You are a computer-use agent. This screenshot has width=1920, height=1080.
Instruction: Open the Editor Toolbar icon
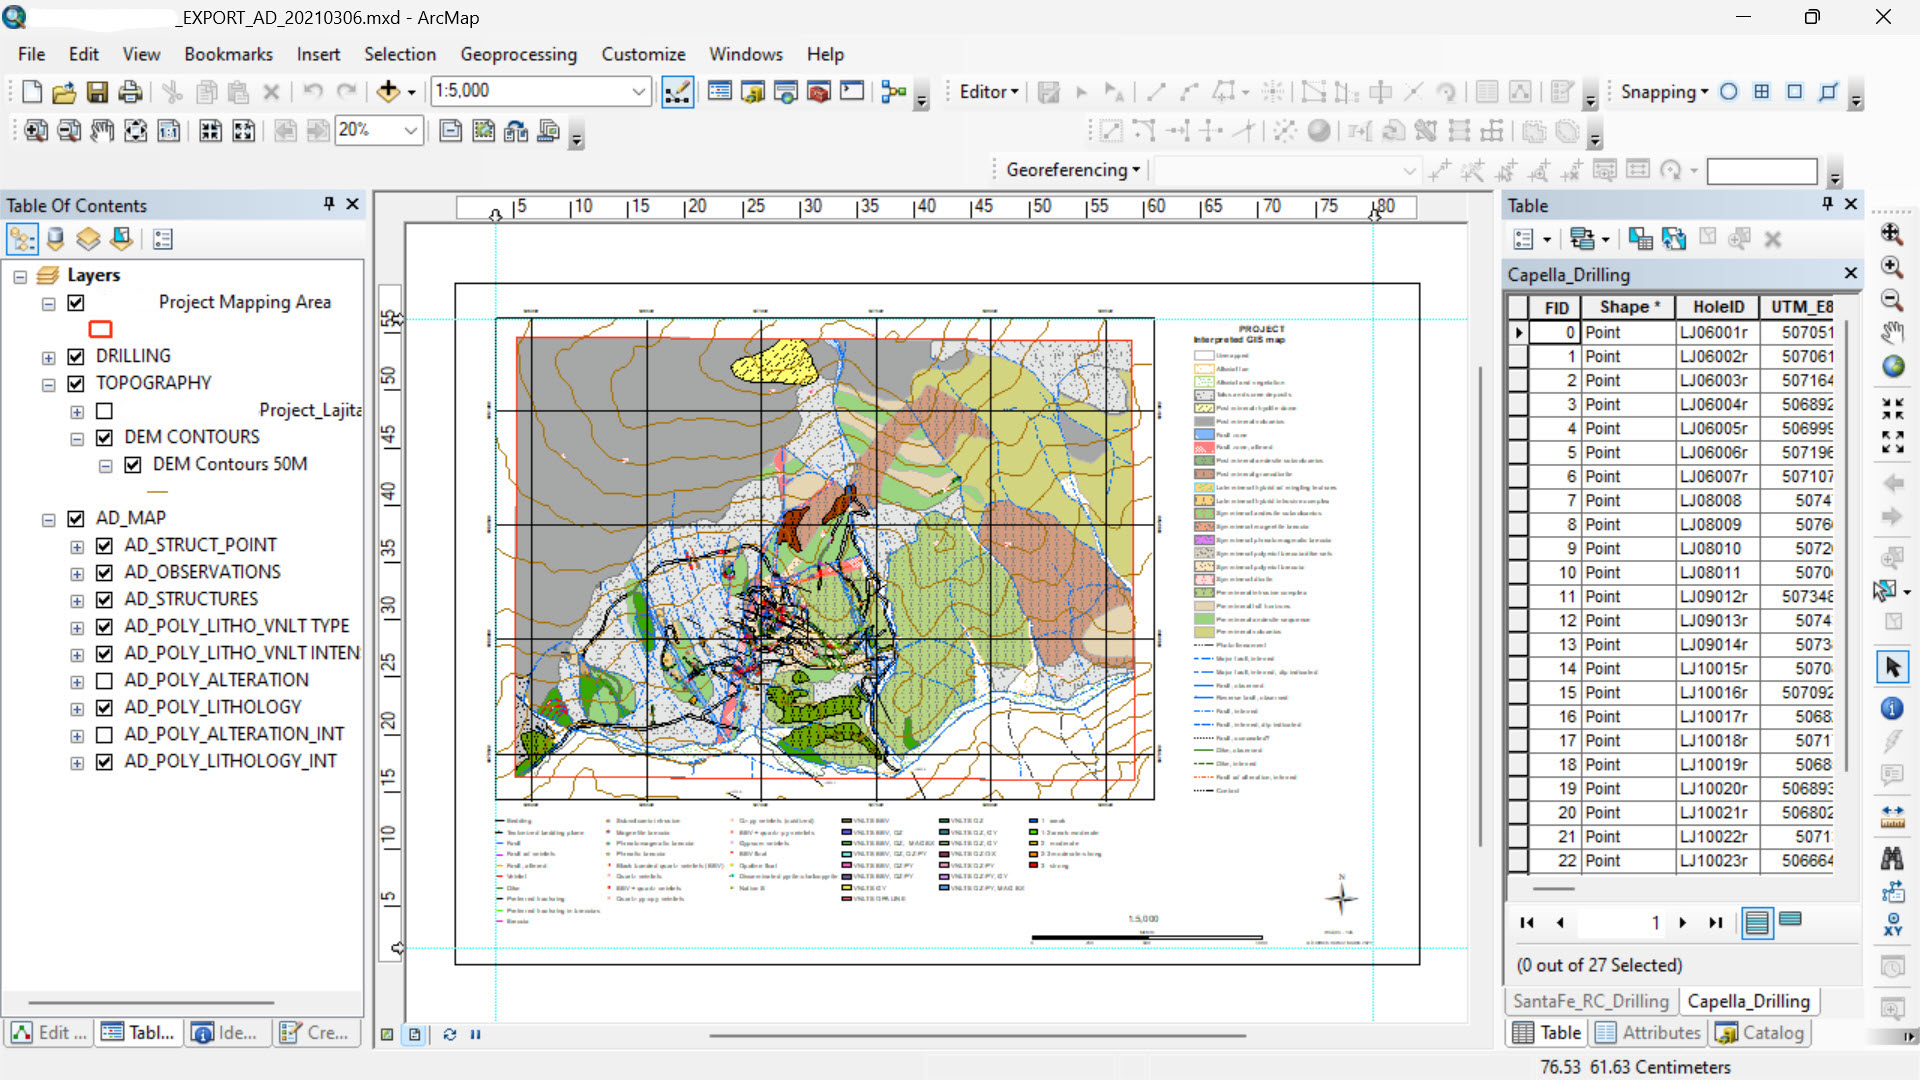click(x=677, y=92)
